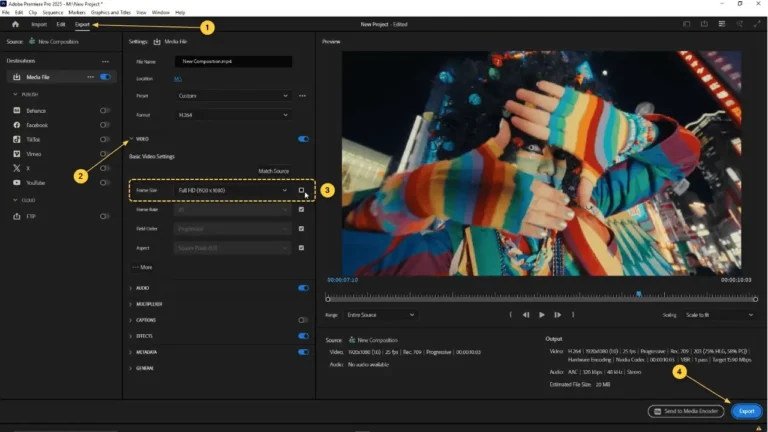
Task: Expand the Metadata section
Action: (131, 352)
